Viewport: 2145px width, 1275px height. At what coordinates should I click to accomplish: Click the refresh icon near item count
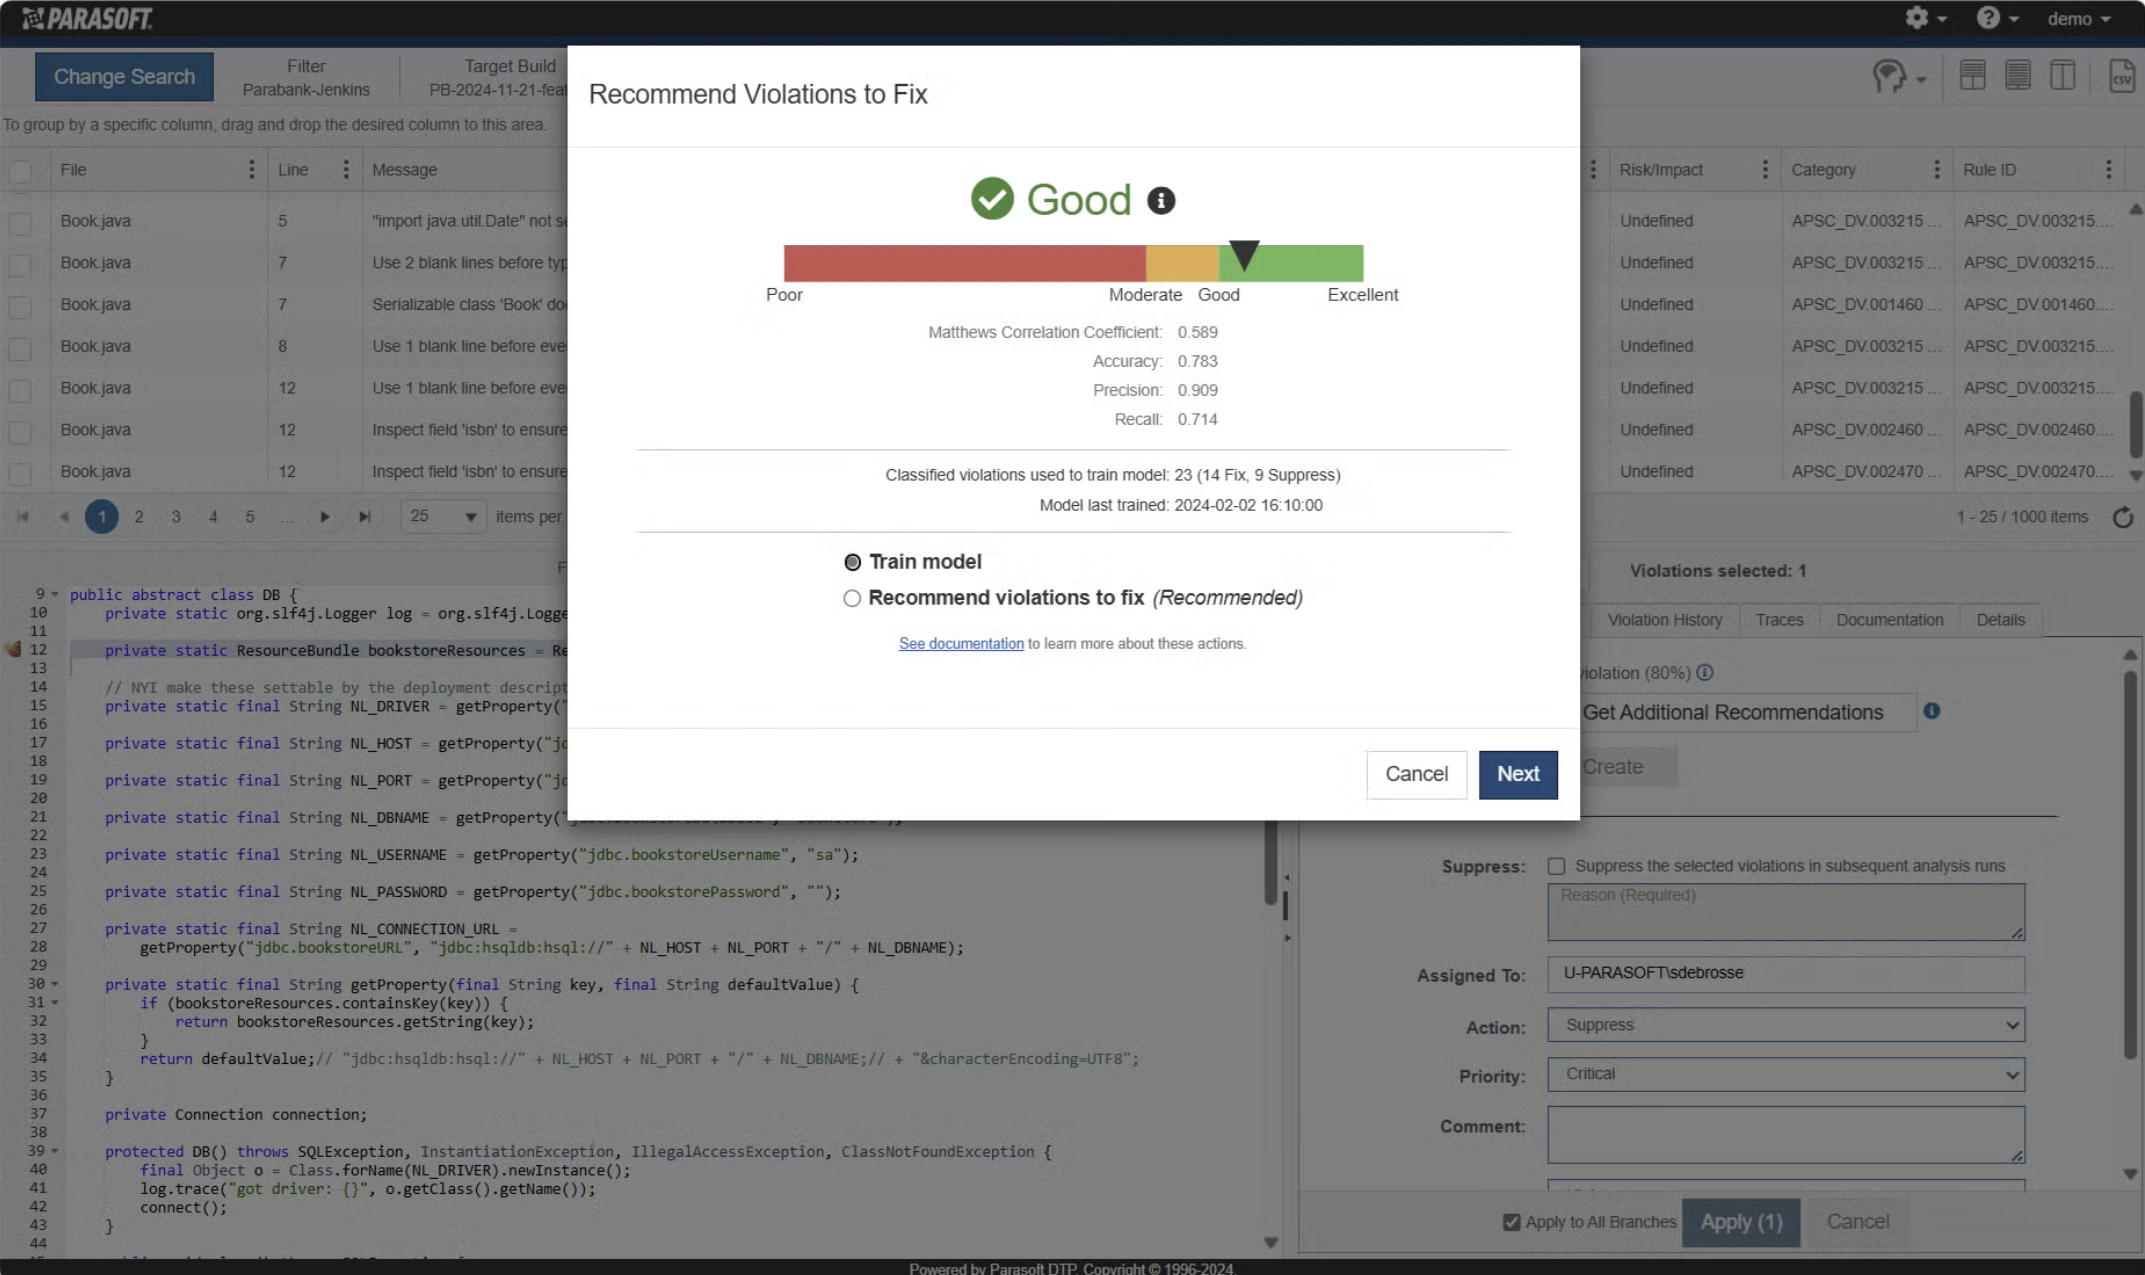[x=2122, y=517]
